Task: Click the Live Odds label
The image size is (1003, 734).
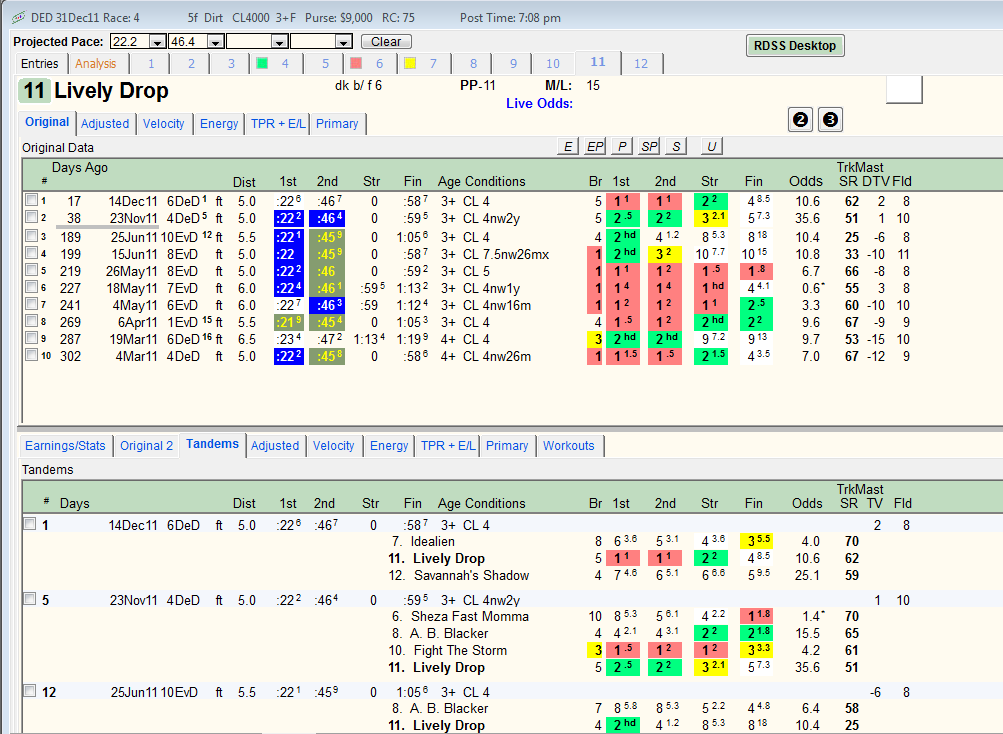Action: click(x=539, y=103)
